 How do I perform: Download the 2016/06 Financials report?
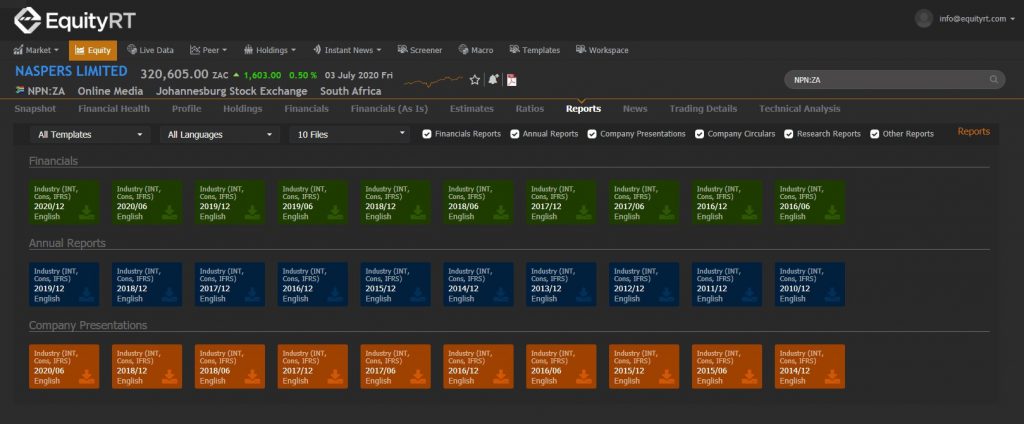click(833, 212)
